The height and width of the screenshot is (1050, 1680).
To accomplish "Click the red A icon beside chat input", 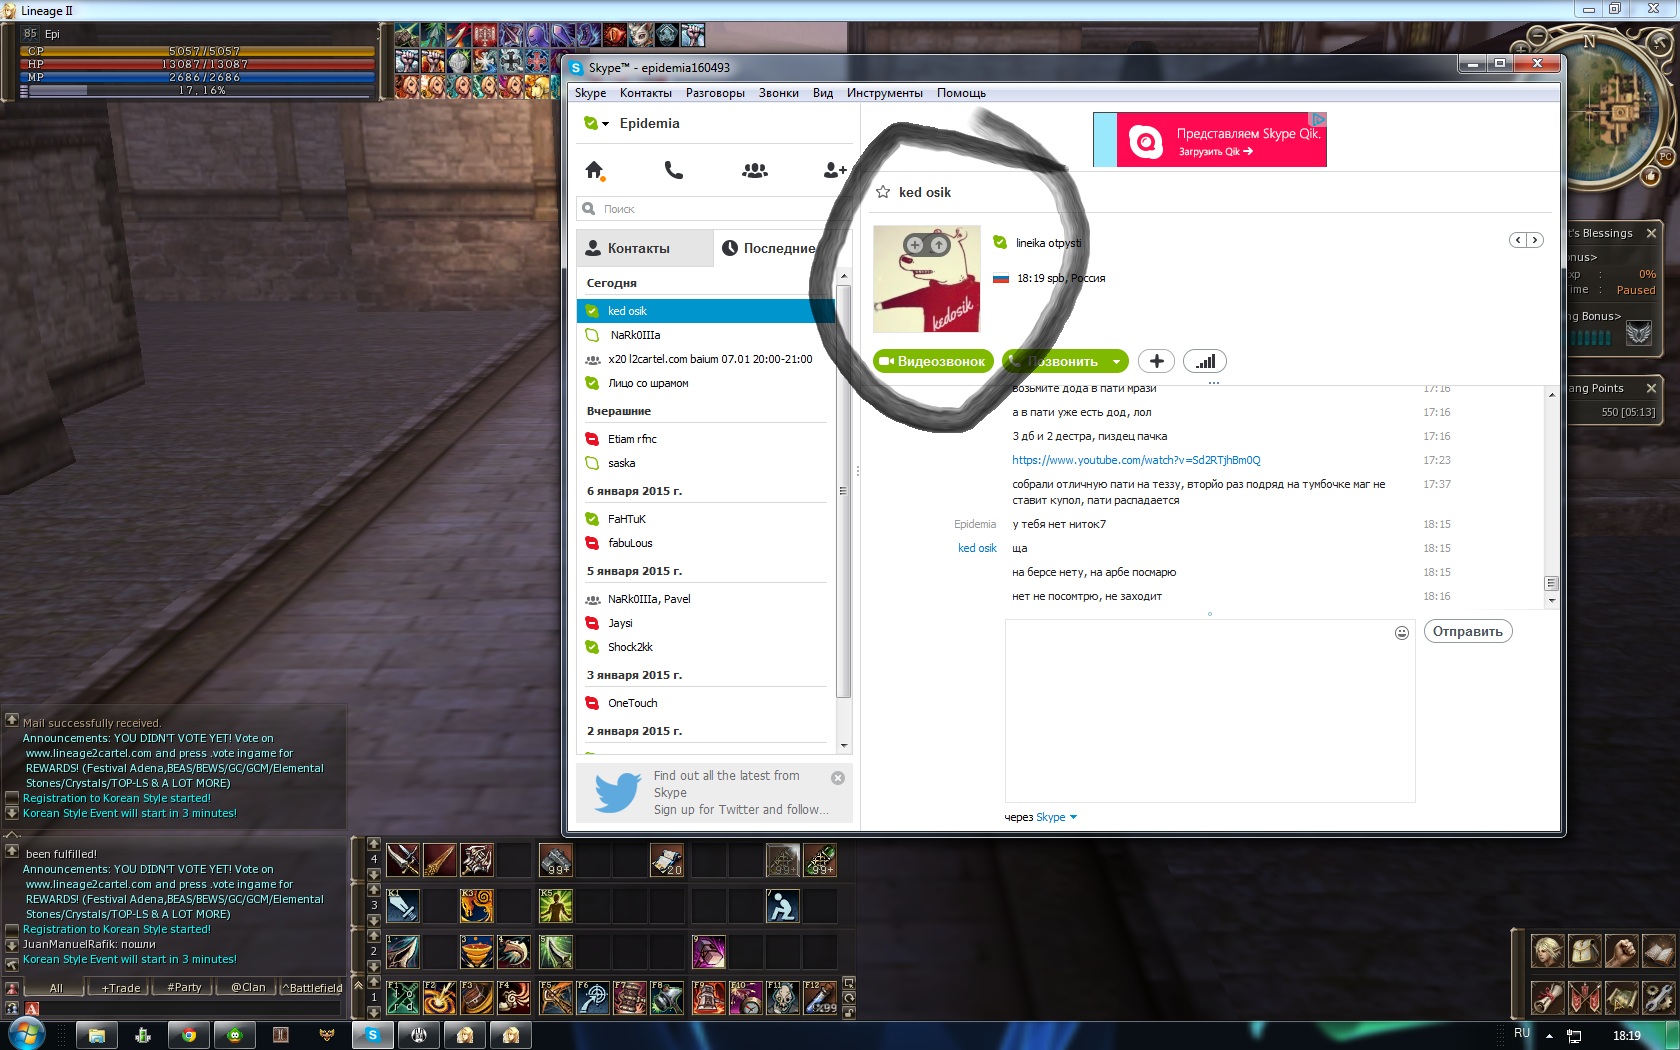I will point(32,1008).
